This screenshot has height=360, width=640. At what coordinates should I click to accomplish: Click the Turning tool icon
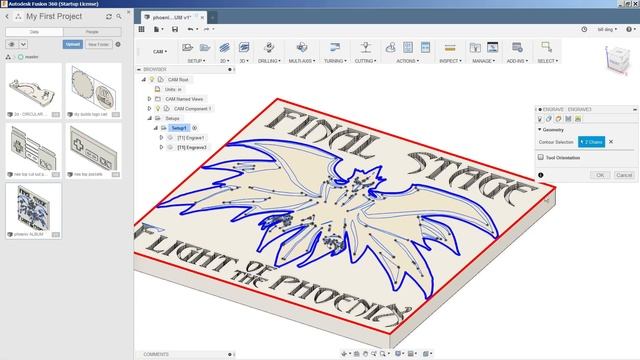click(335, 47)
